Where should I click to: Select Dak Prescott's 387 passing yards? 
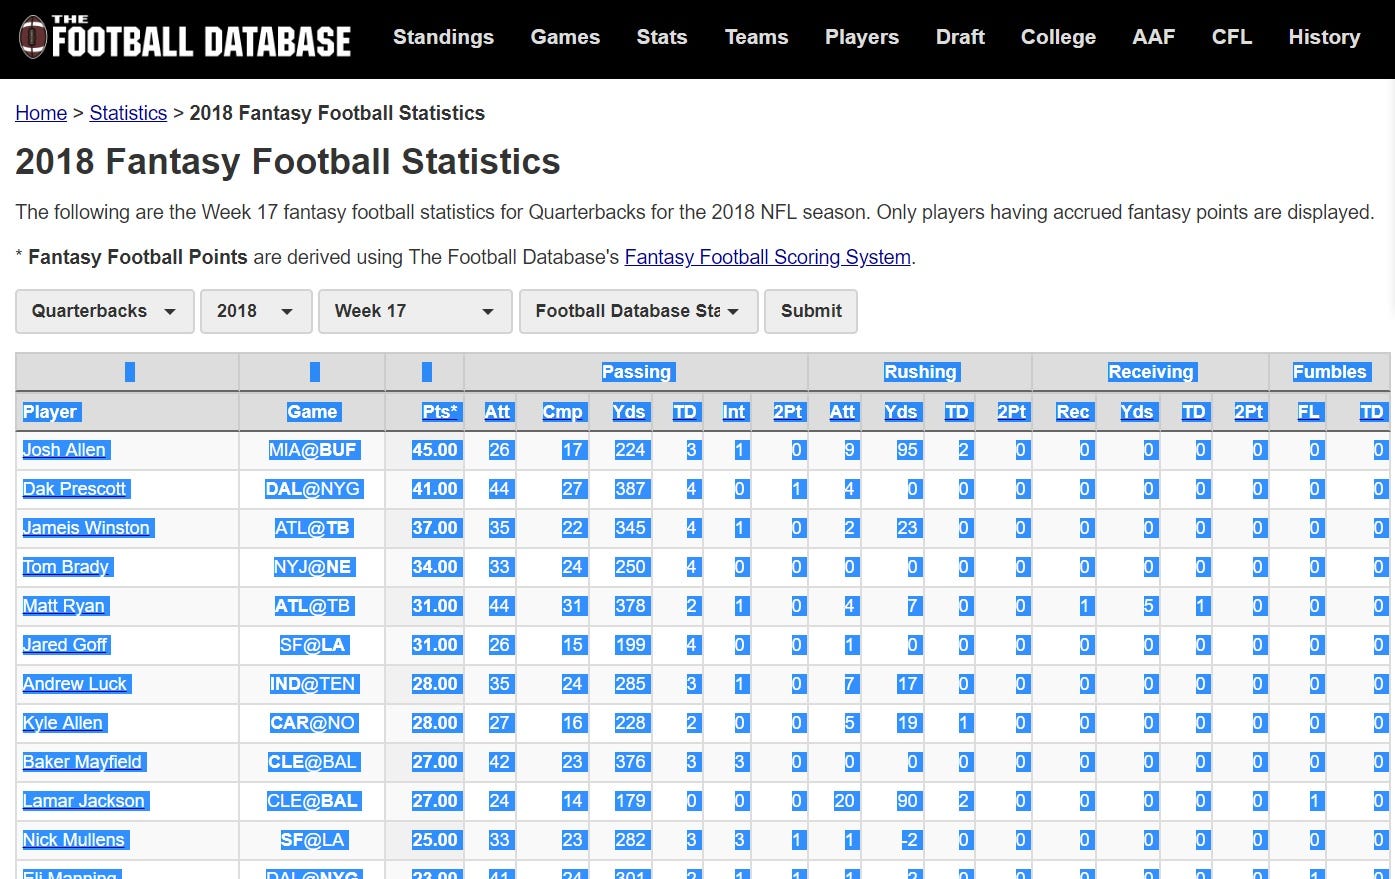point(630,489)
